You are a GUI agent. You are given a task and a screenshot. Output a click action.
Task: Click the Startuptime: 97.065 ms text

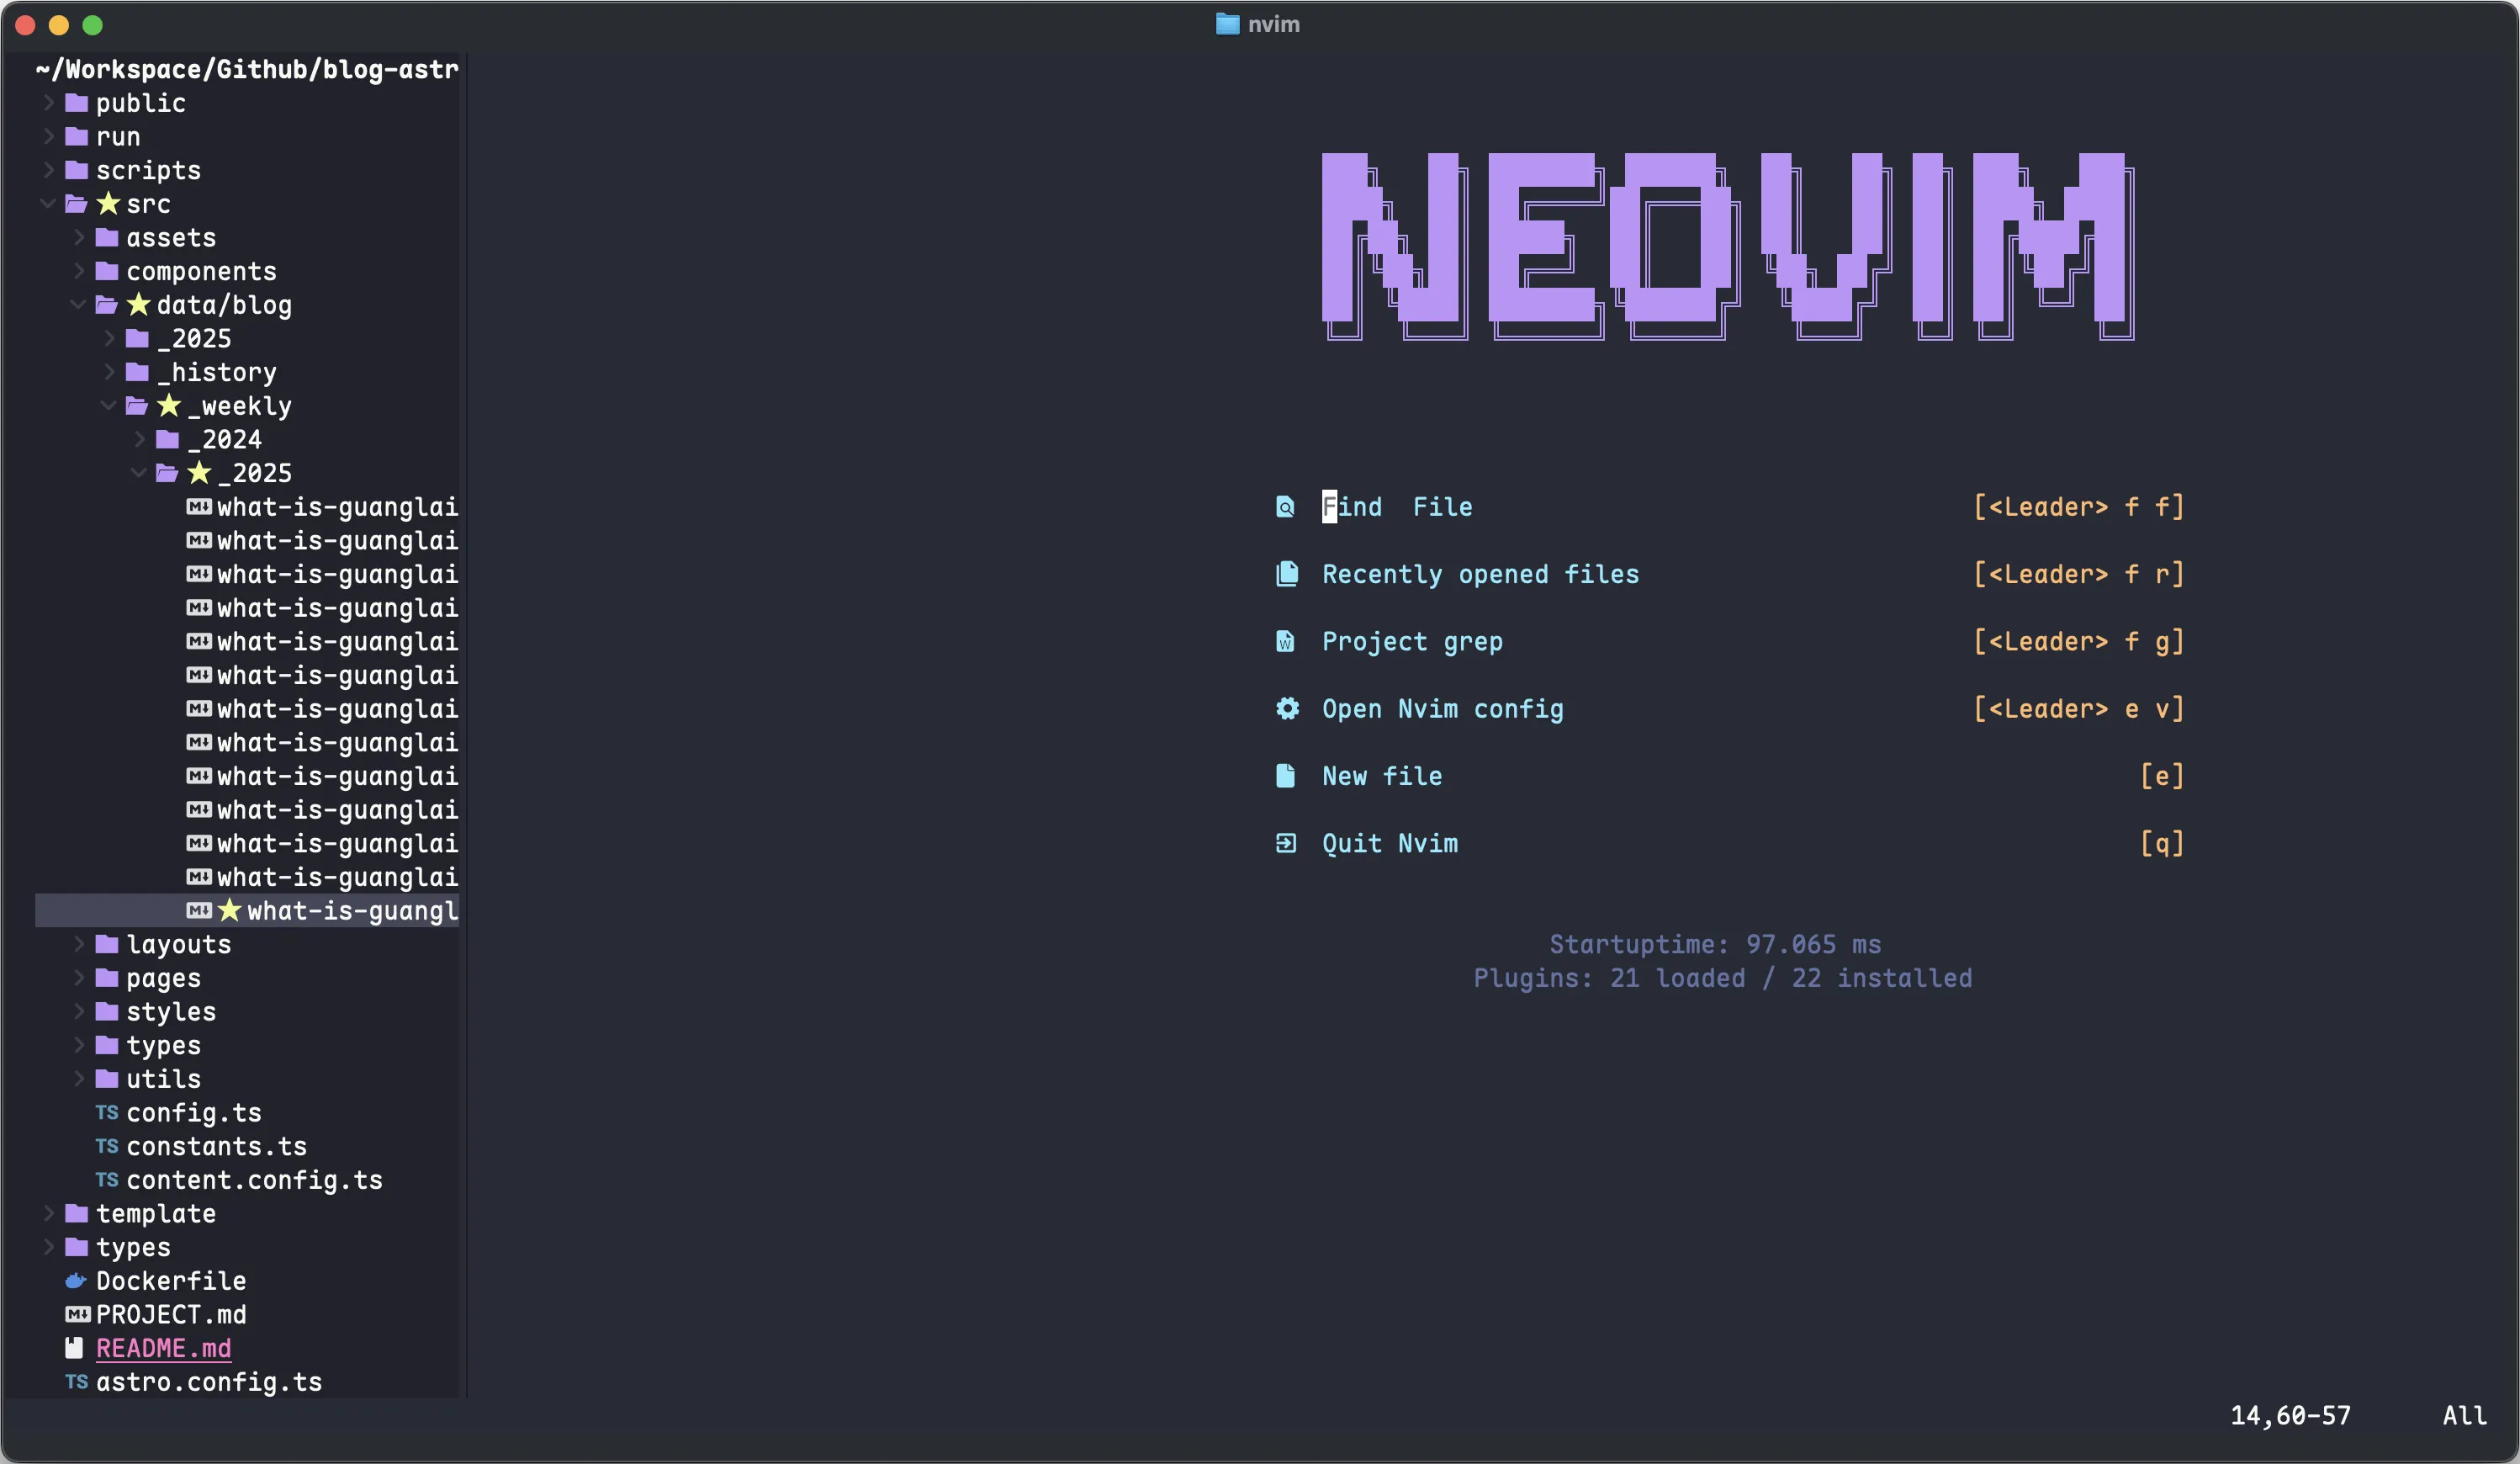tap(1715, 944)
